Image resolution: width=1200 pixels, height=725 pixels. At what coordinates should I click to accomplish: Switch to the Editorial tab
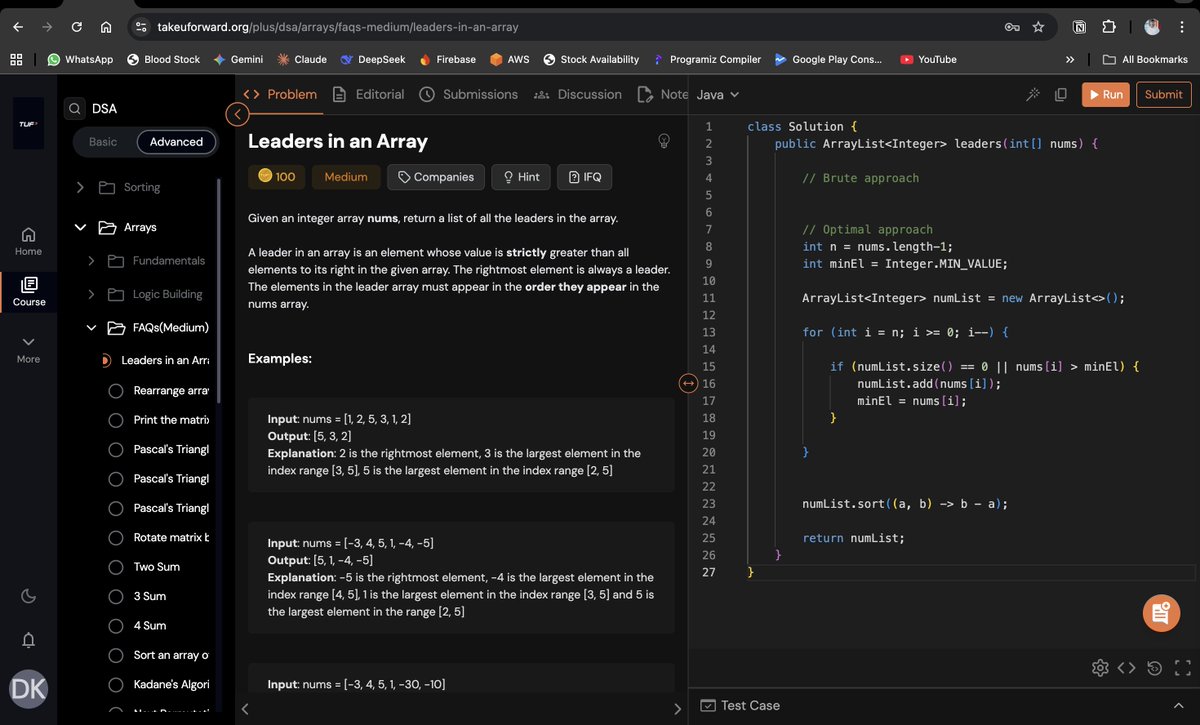point(368,94)
